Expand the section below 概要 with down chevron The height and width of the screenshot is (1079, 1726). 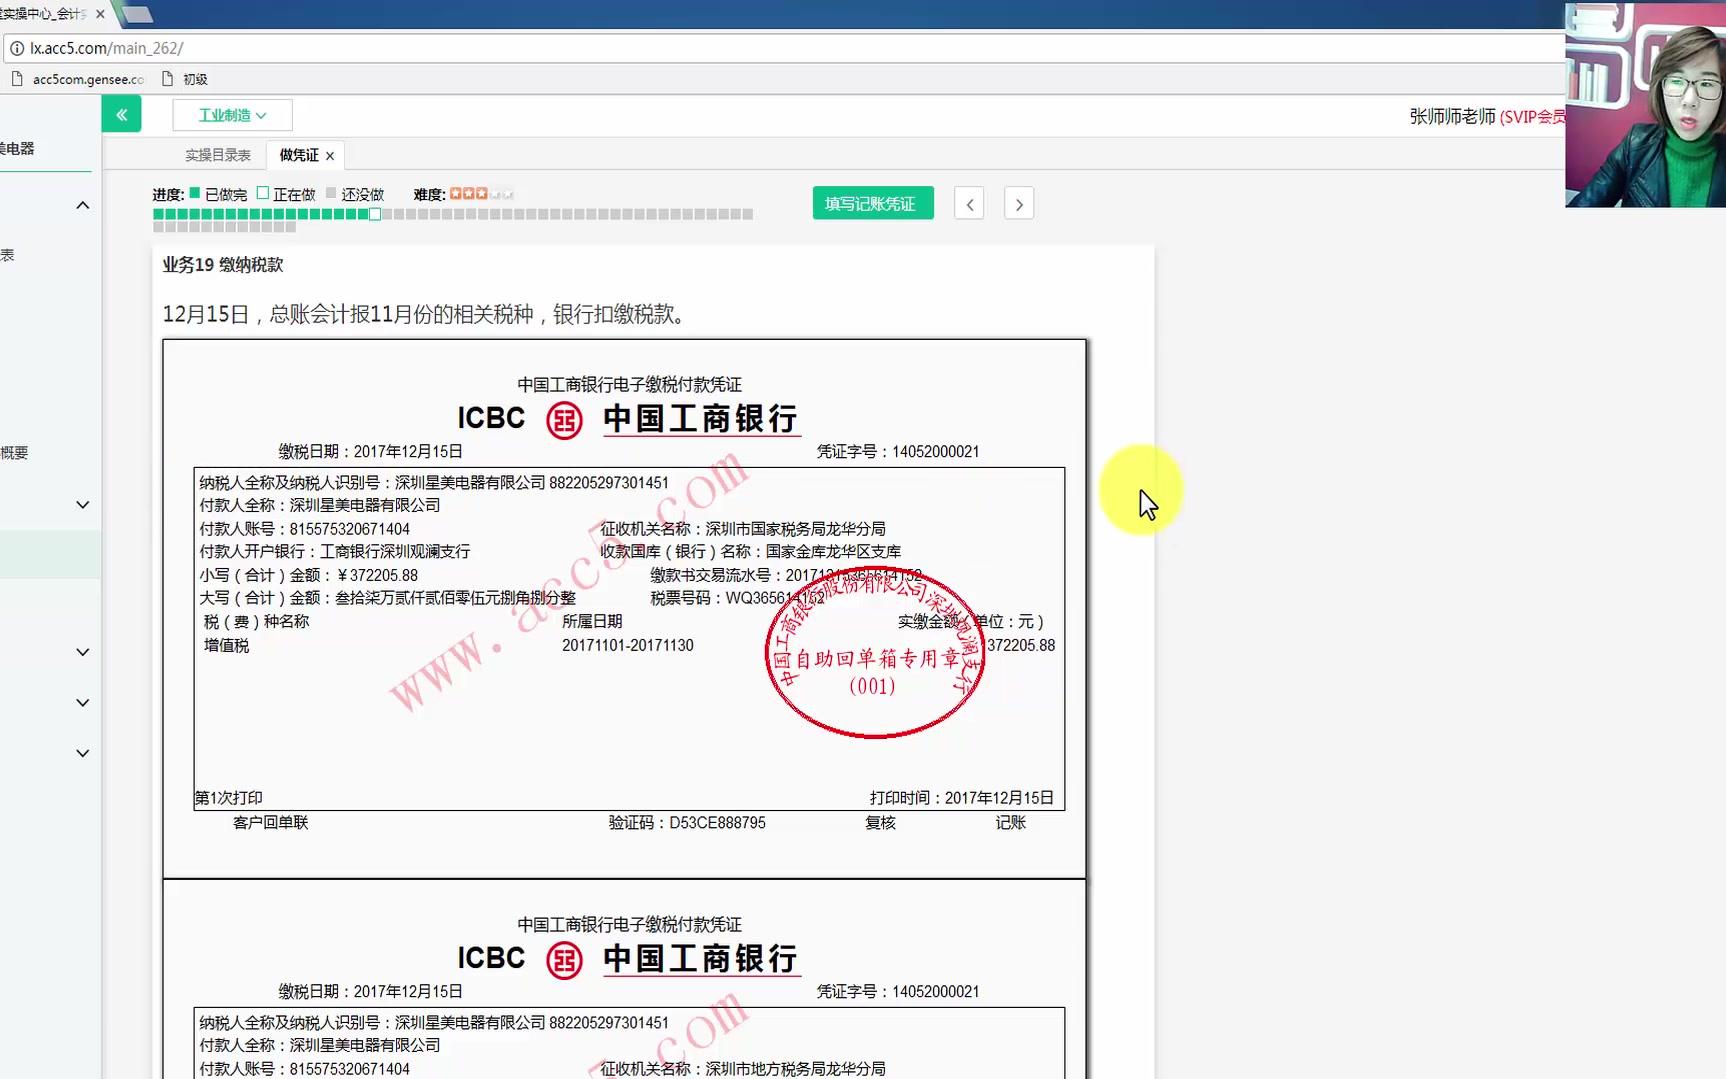pos(83,504)
